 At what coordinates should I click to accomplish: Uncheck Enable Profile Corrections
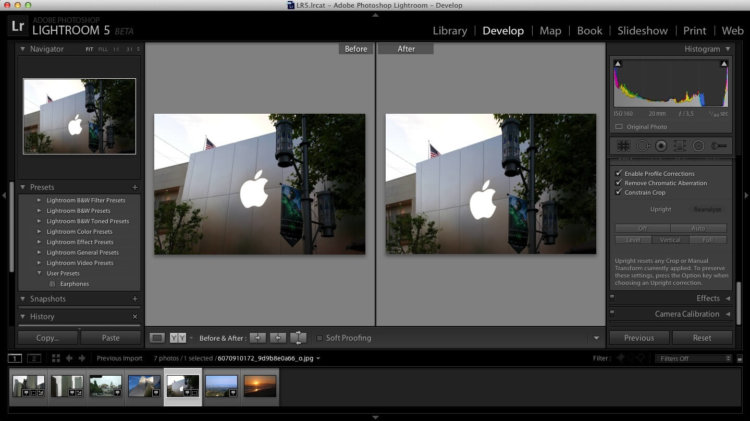coord(618,173)
